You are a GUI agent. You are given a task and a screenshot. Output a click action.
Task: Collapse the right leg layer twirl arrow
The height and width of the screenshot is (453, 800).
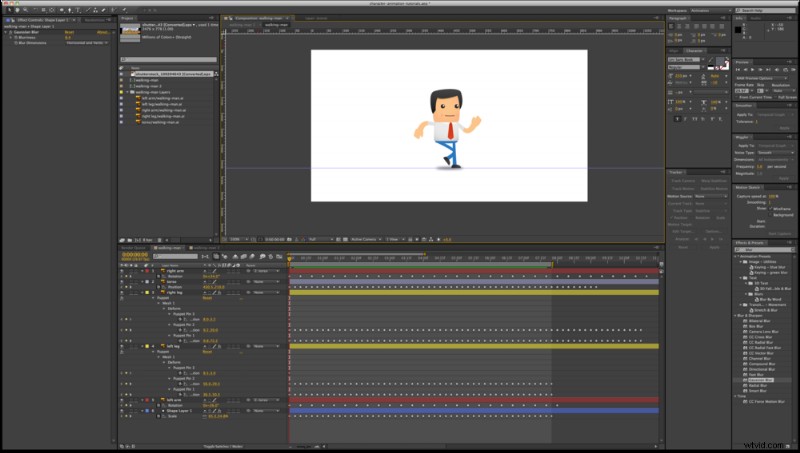[x=142, y=293]
